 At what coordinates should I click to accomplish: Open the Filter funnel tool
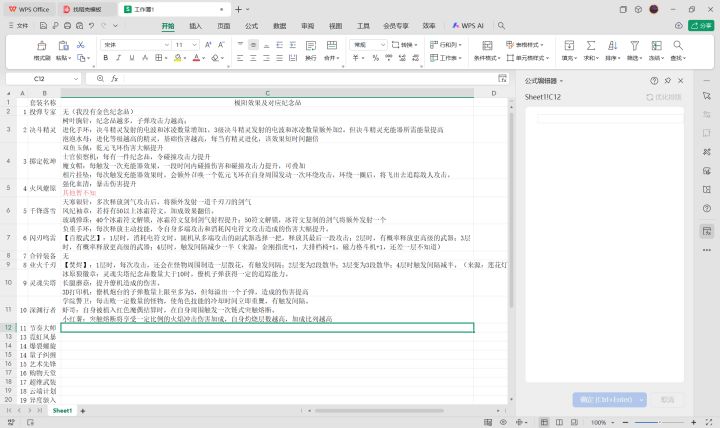[x=635, y=45]
